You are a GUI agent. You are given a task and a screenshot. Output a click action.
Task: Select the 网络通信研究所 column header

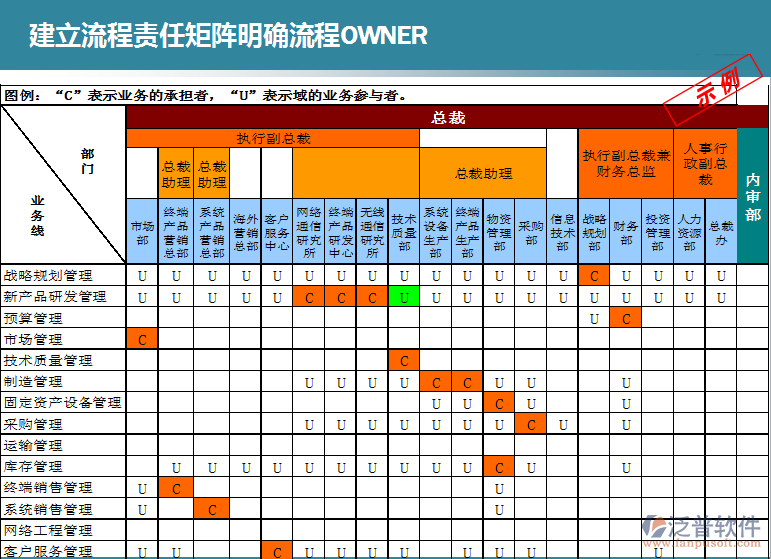(x=309, y=231)
